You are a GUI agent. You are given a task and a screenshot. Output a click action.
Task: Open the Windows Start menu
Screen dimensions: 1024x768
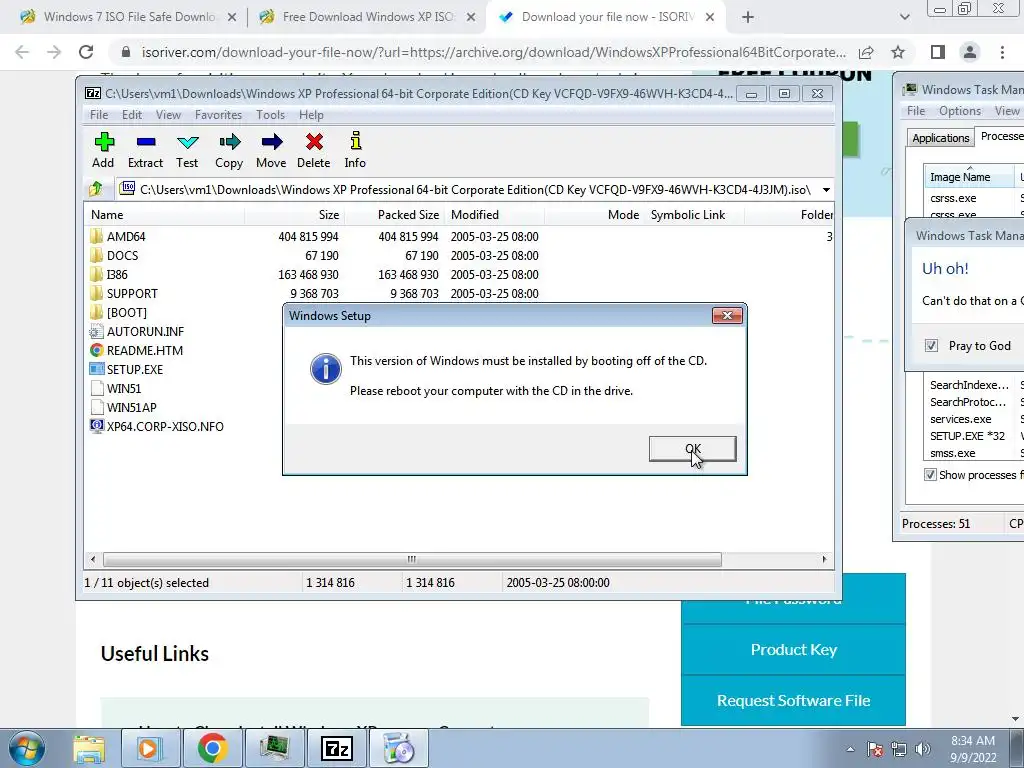click(26, 749)
